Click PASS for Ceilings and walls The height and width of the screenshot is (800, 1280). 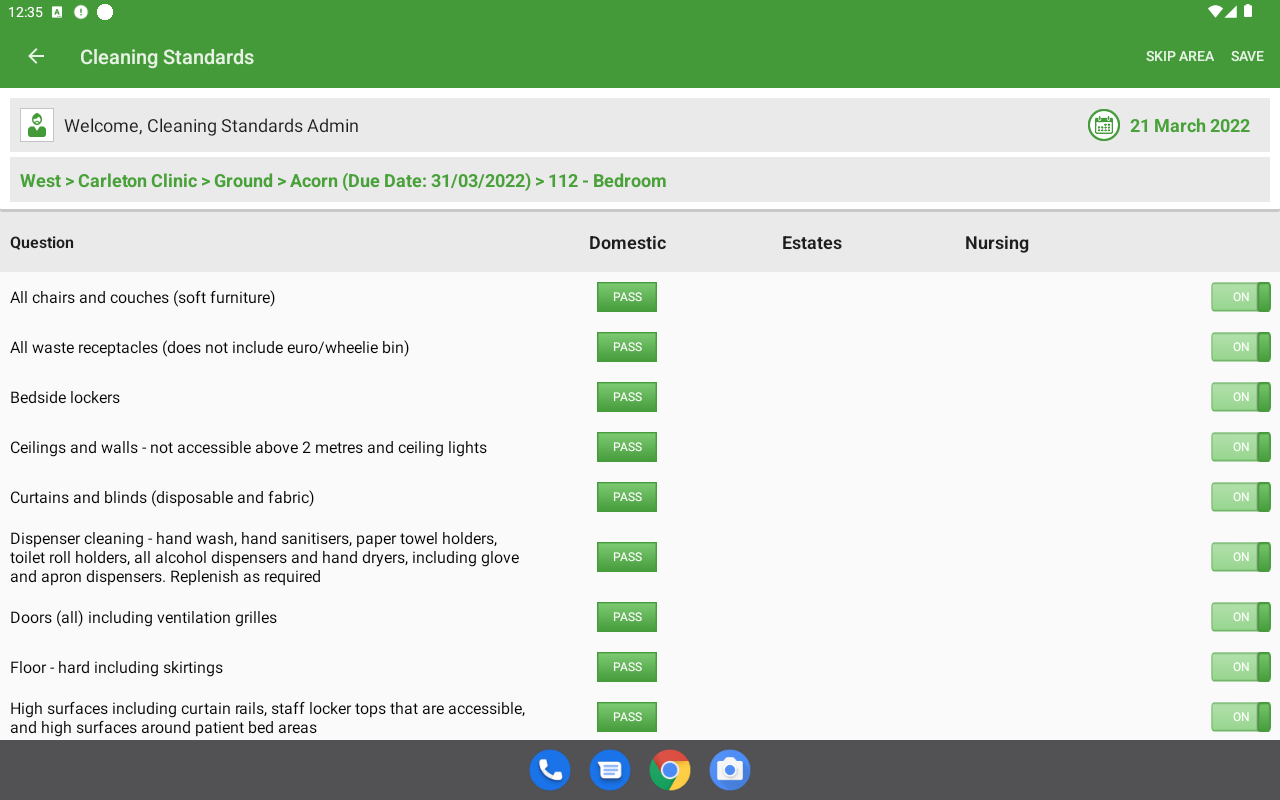coord(627,447)
